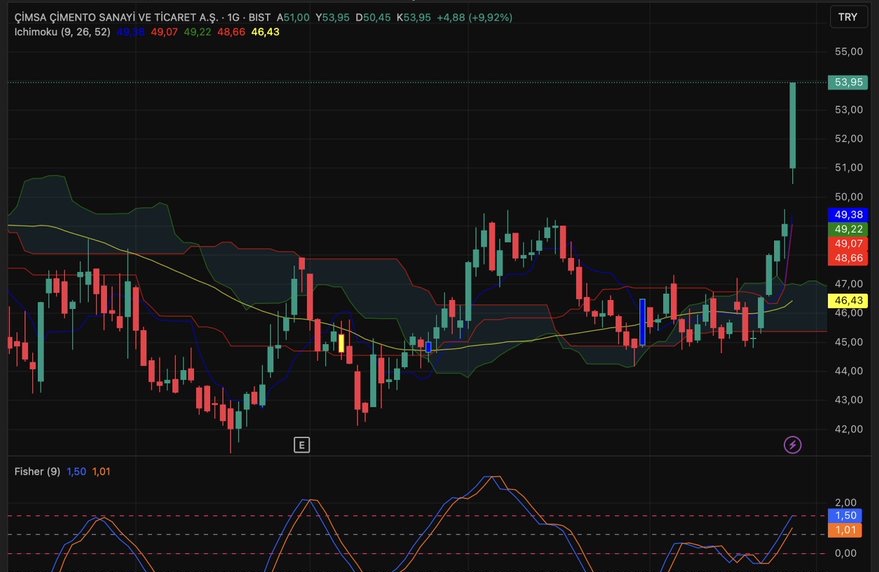Click the yellow highlighted candlestick
Viewport: 879px width, 572px height.
(341, 343)
